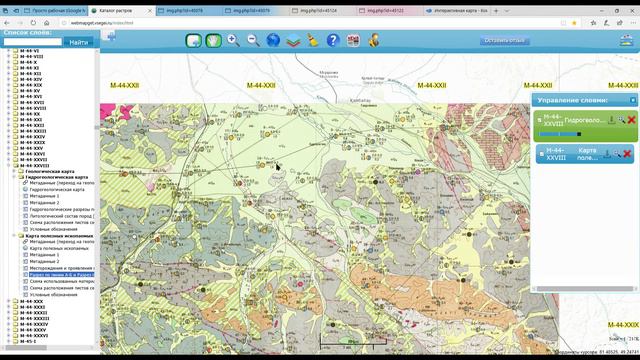Go to browser home page icon
Viewport: 640px width, 360px height.
click(47, 23)
